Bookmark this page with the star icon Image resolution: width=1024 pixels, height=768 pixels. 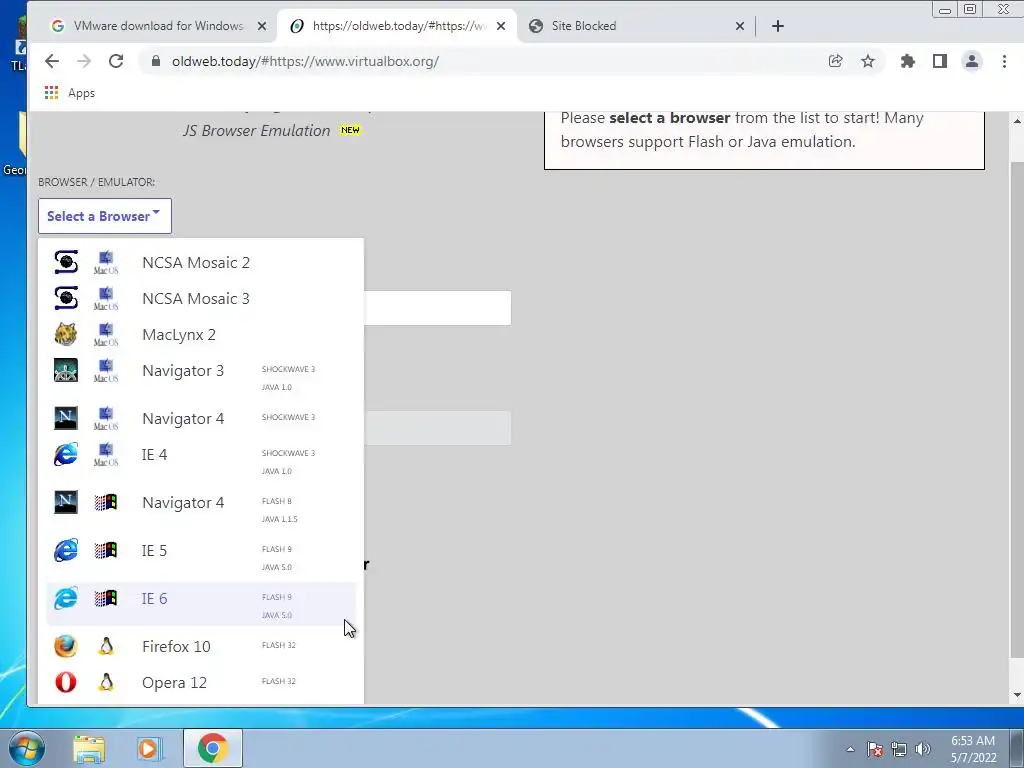click(868, 61)
